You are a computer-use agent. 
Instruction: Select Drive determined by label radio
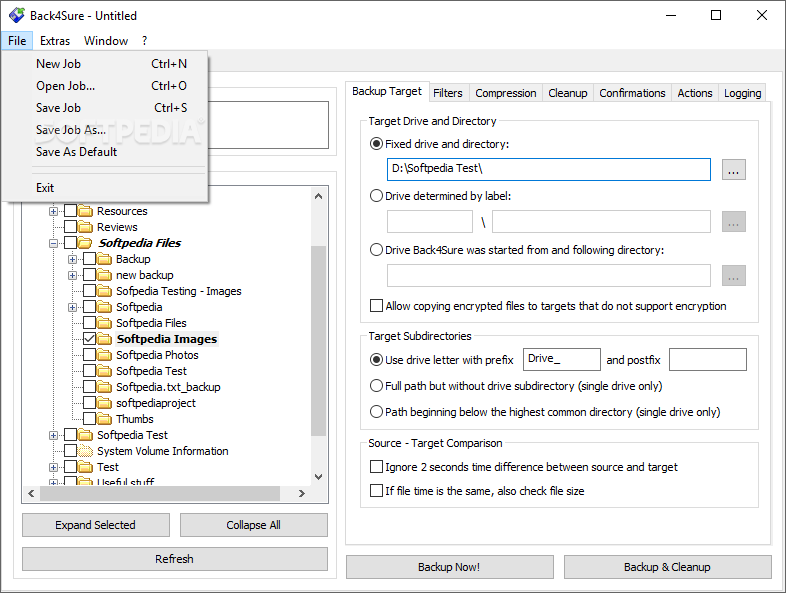[376, 196]
